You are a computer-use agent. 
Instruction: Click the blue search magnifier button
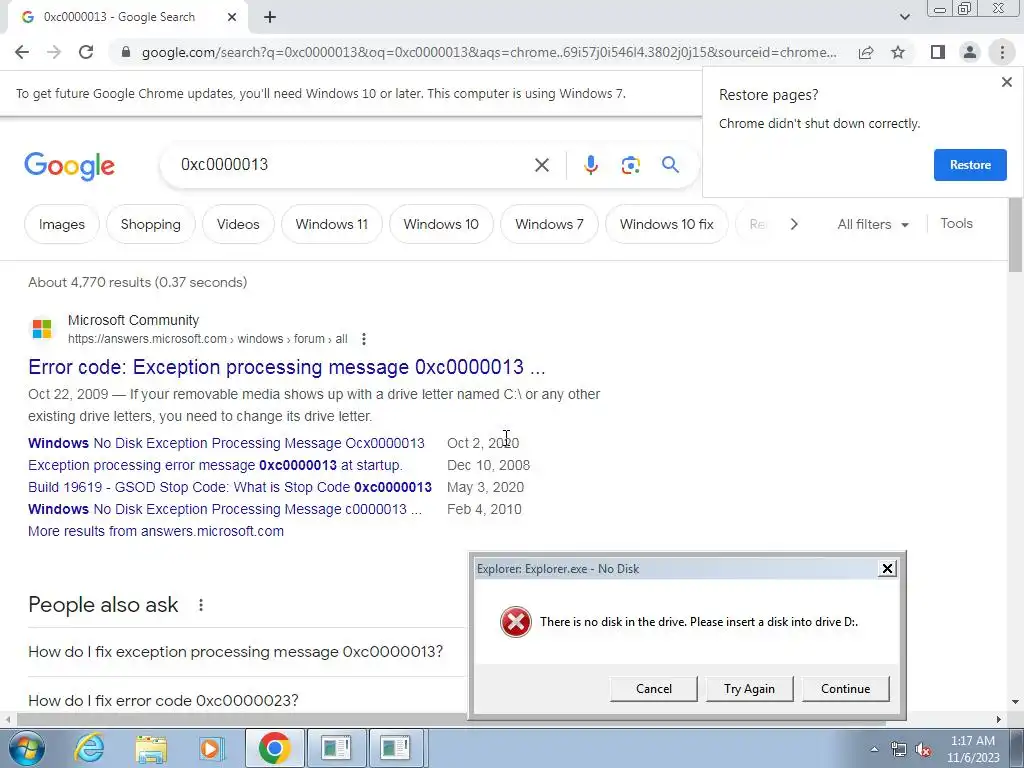[670, 165]
